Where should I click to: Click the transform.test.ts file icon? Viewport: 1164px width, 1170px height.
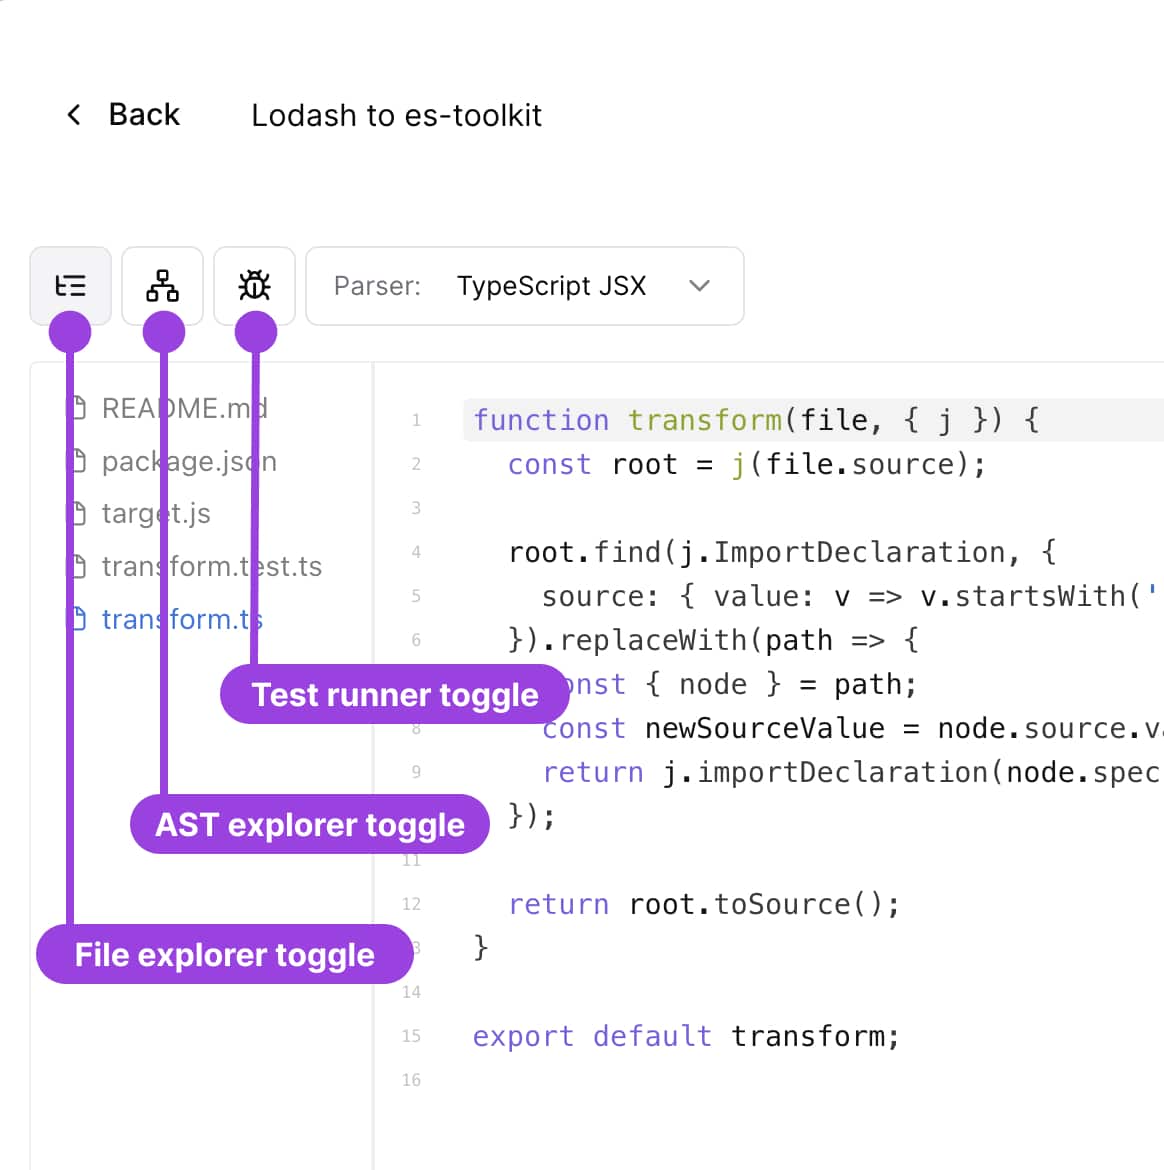[x=77, y=567]
